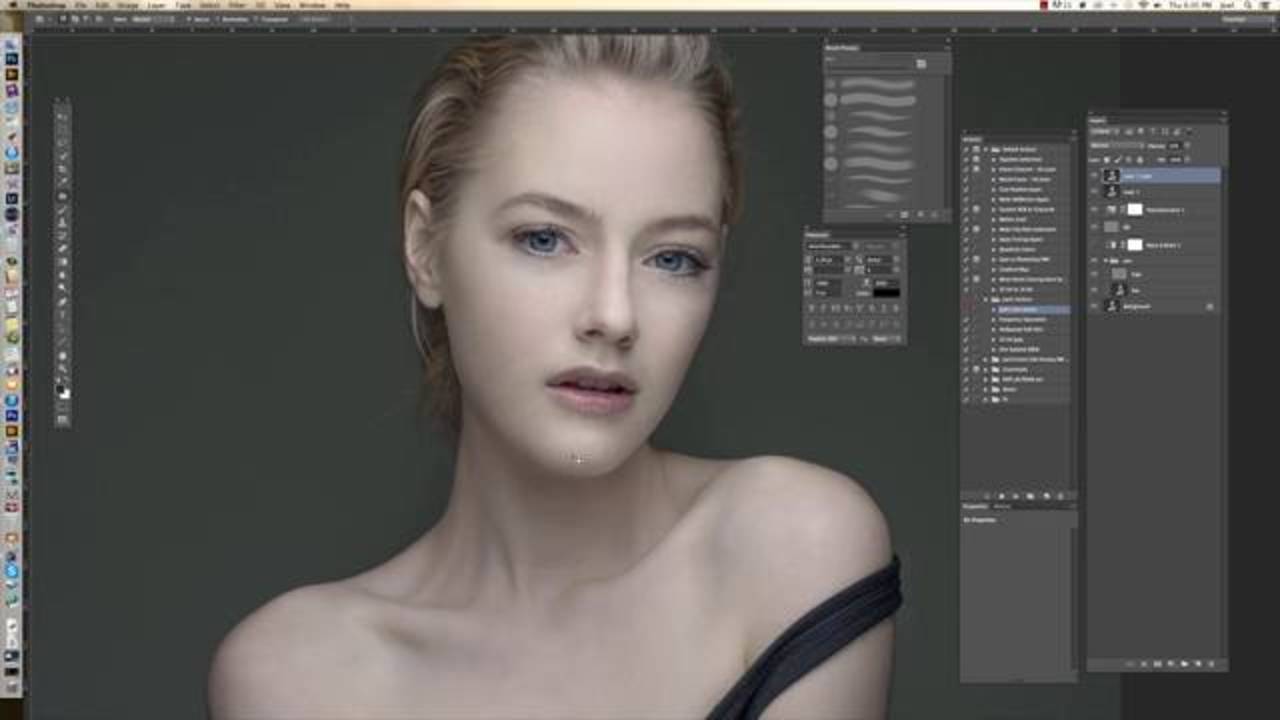Hide the Background layer with its eye icon
1280x720 pixels.
[1094, 306]
